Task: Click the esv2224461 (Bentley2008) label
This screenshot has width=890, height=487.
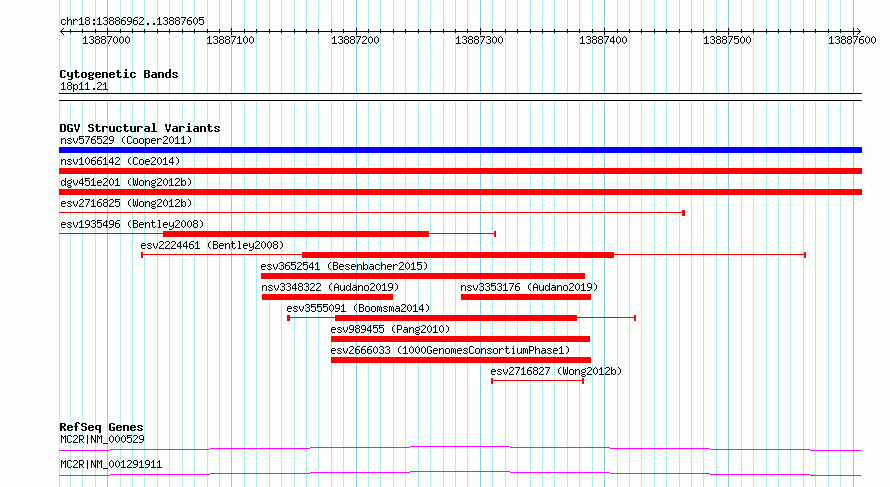Action: pyautogui.click(x=212, y=245)
